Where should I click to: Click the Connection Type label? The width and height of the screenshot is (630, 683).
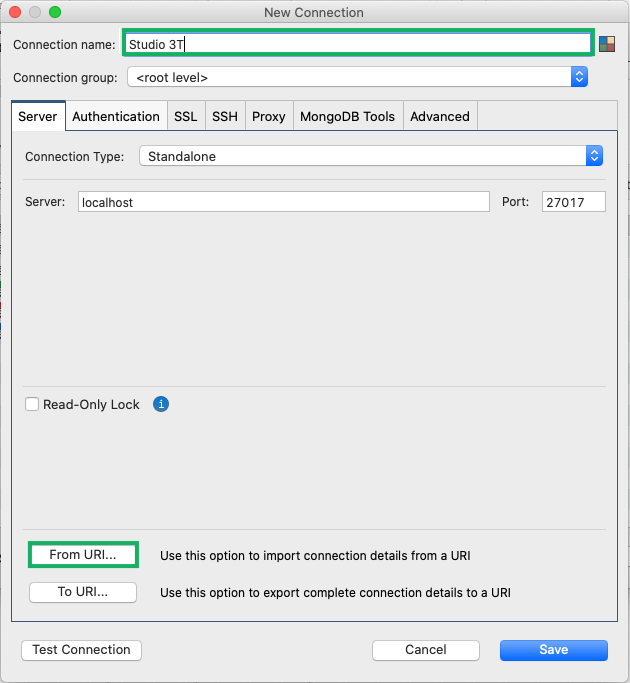(75, 157)
